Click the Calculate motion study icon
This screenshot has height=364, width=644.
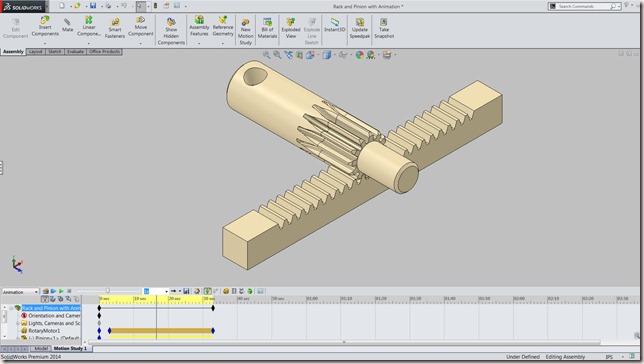46,291
